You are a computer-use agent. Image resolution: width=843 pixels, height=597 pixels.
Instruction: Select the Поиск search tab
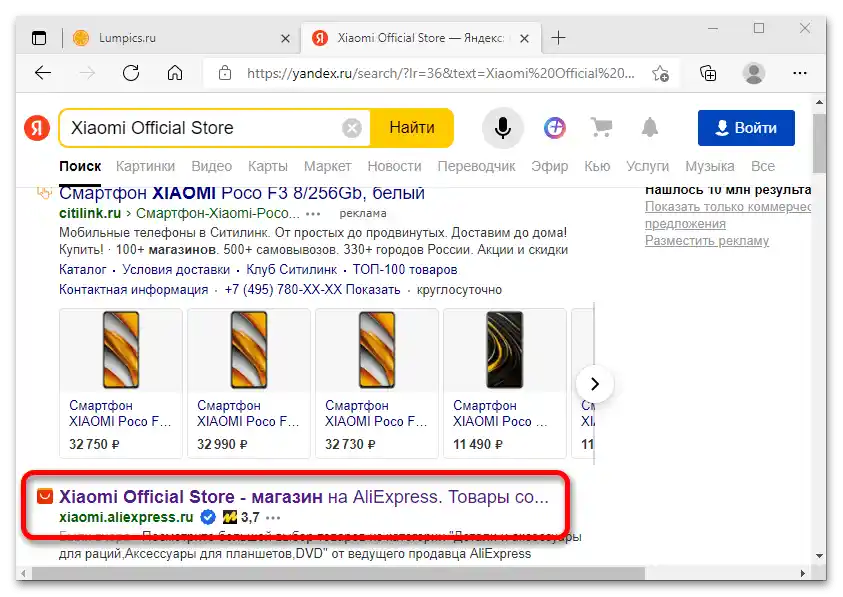(80, 167)
